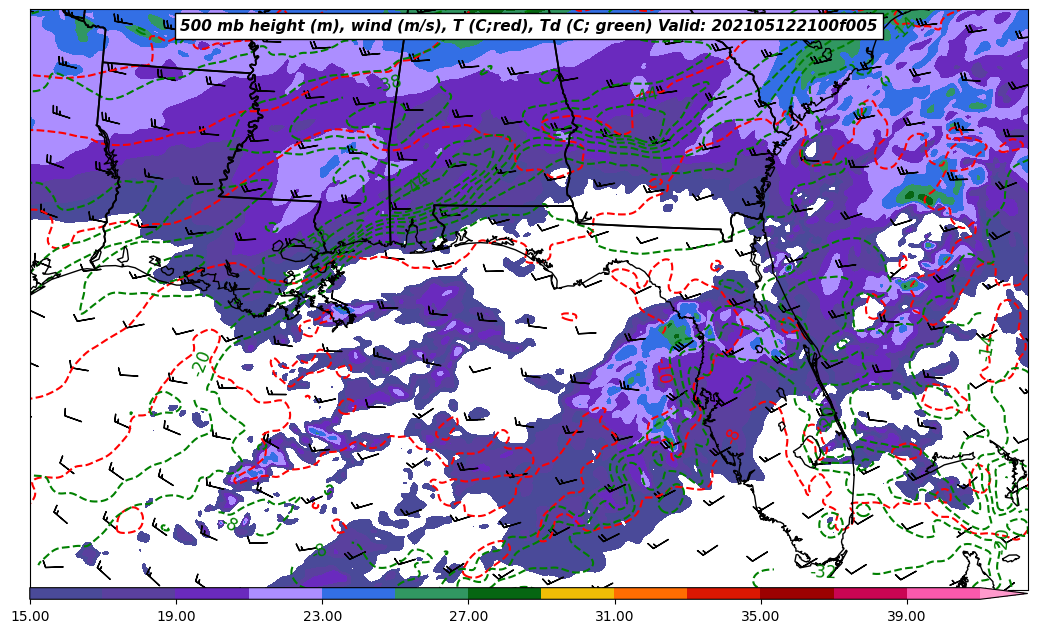Click the green "20" dewpoint contour label
The width and height of the screenshot is (1037, 633).
202,362
